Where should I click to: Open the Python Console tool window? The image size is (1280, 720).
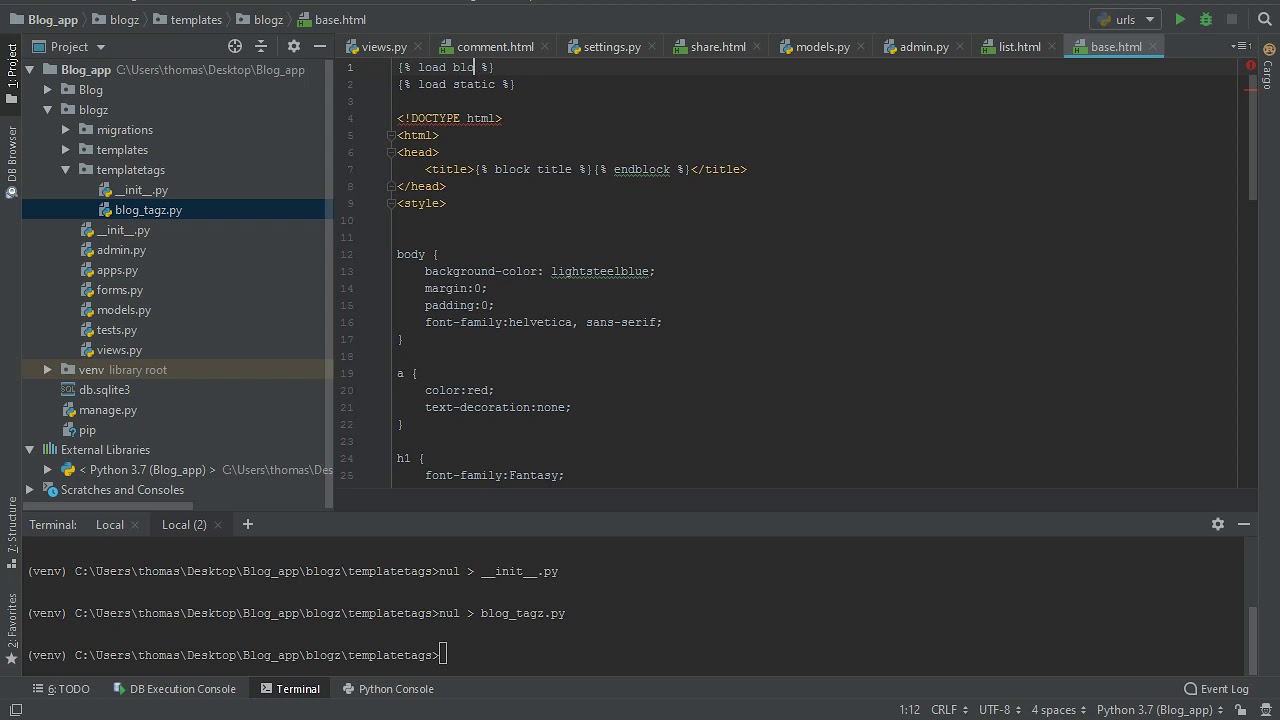[x=388, y=689]
